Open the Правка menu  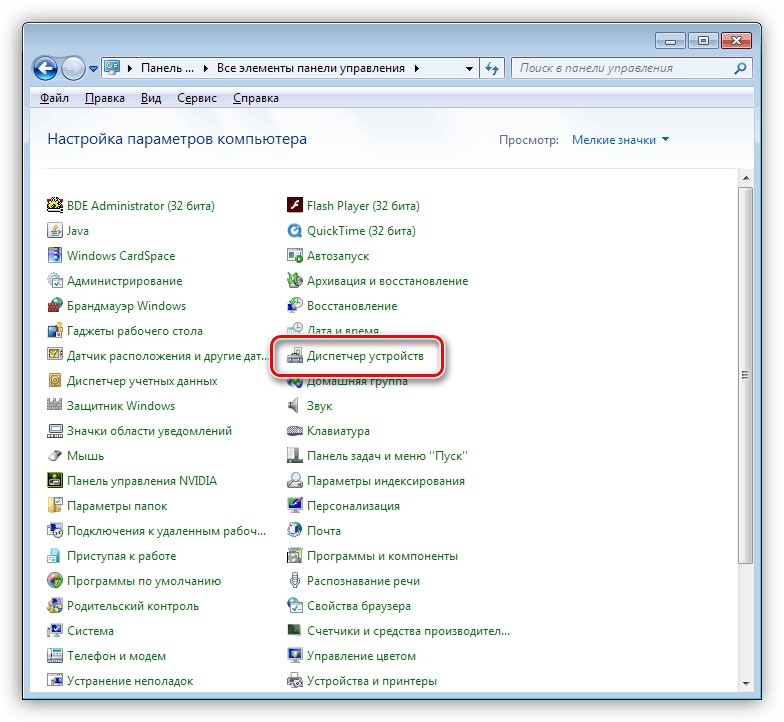(104, 98)
